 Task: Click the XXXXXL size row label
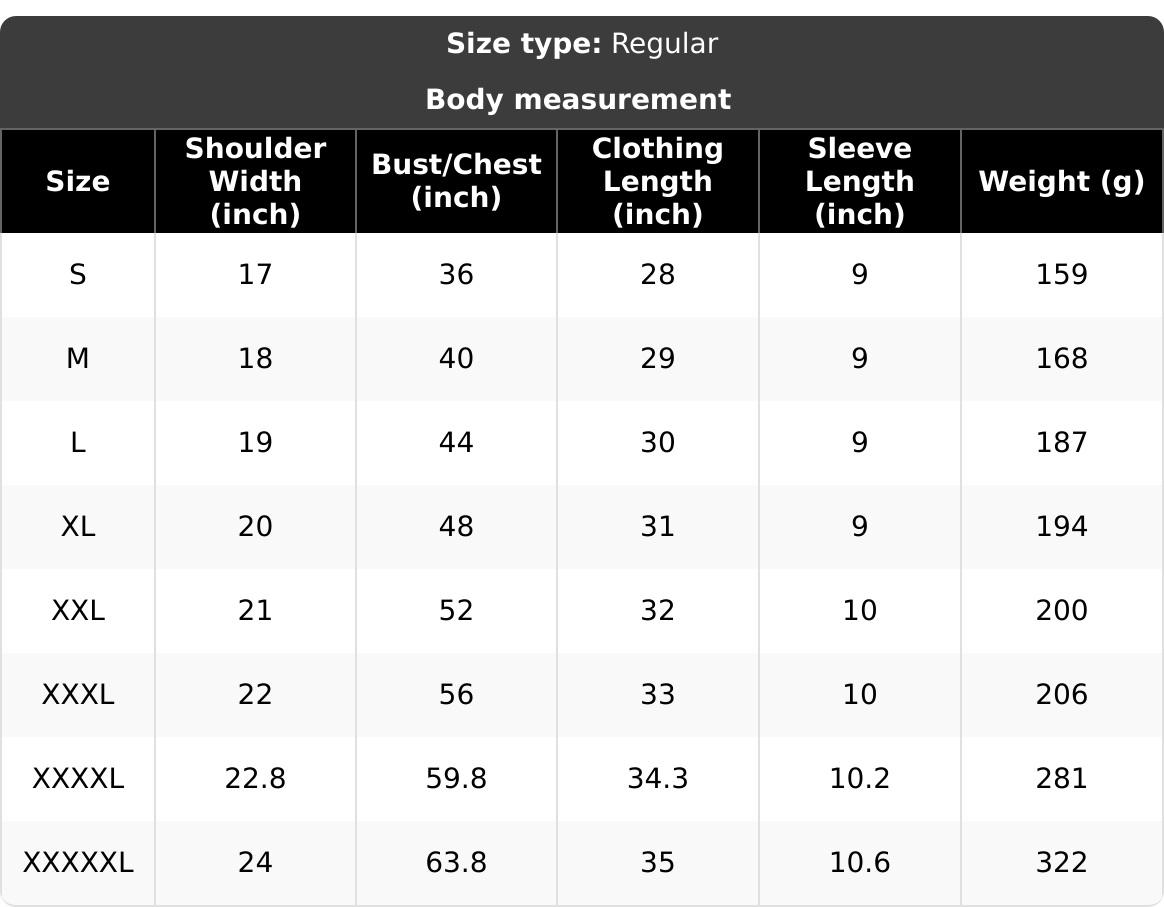coord(78,862)
